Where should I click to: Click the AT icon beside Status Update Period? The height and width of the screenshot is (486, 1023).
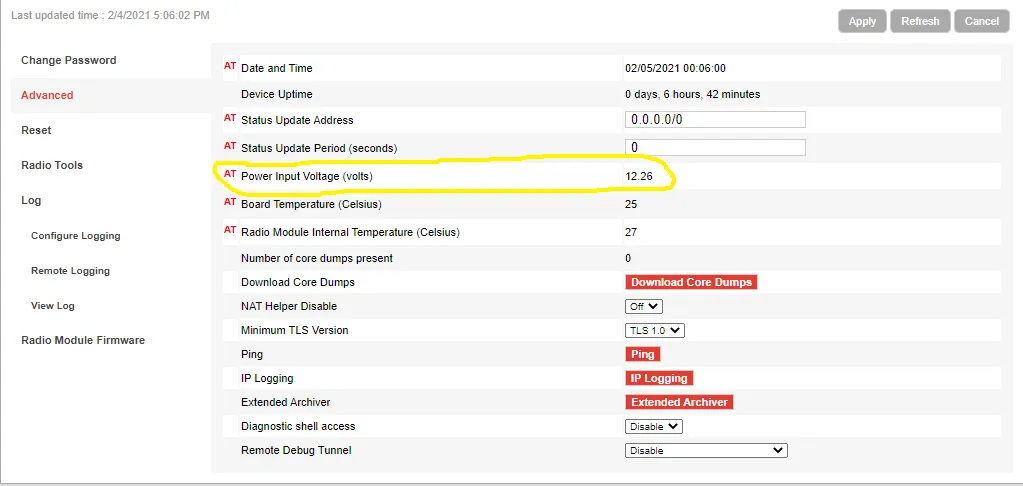230,146
